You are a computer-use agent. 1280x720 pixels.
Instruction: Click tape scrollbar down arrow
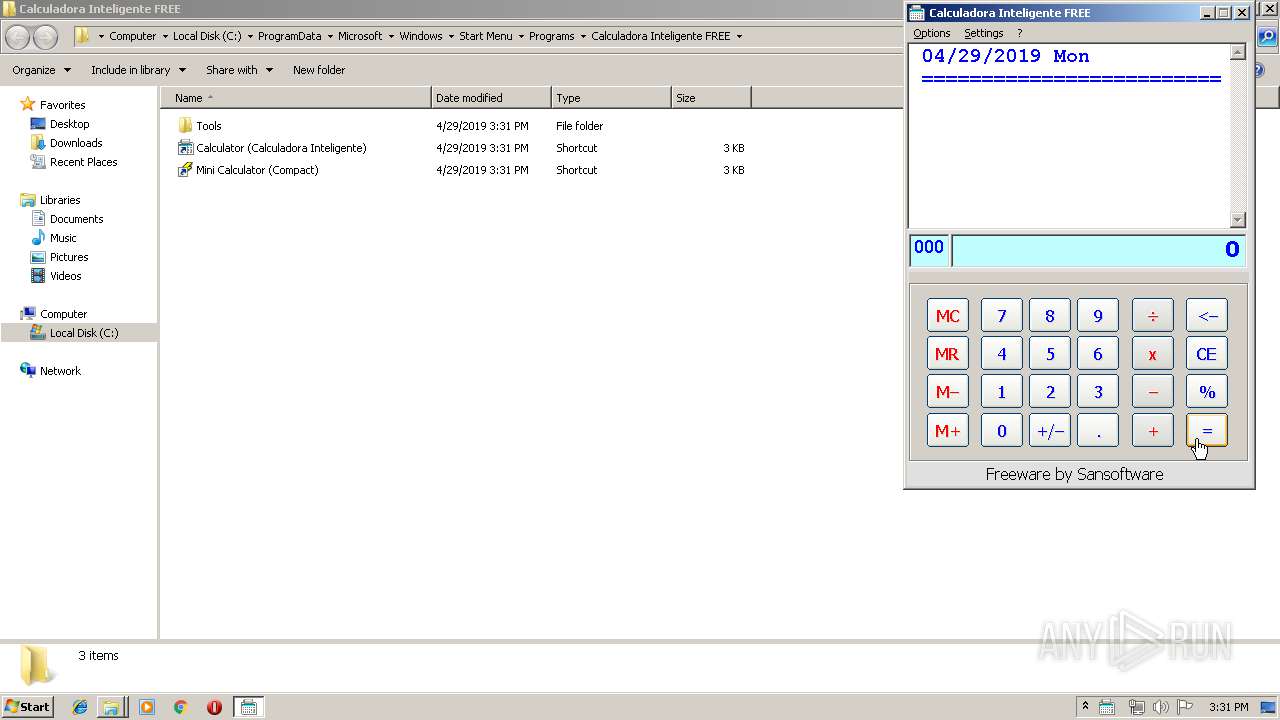click(x=1237, y=220)
